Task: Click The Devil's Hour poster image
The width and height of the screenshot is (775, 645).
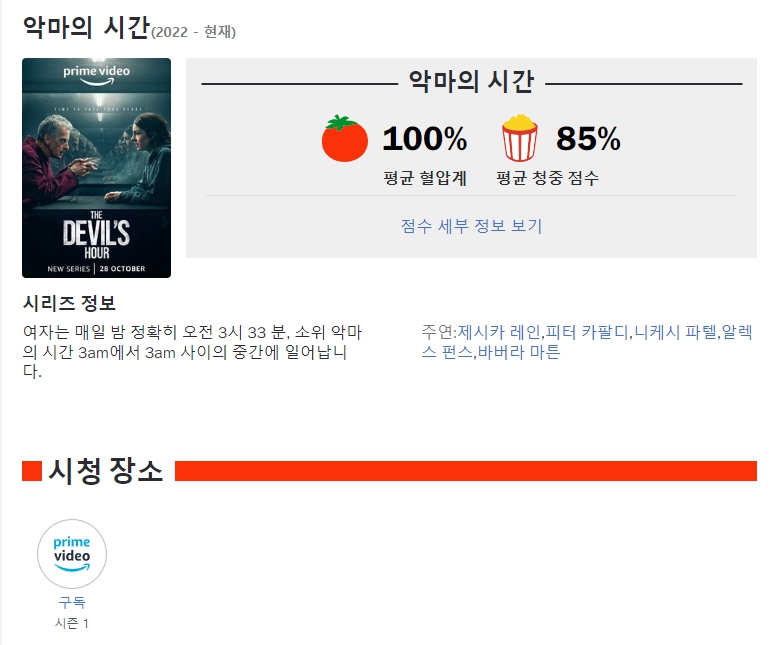Action: [96, 168]
